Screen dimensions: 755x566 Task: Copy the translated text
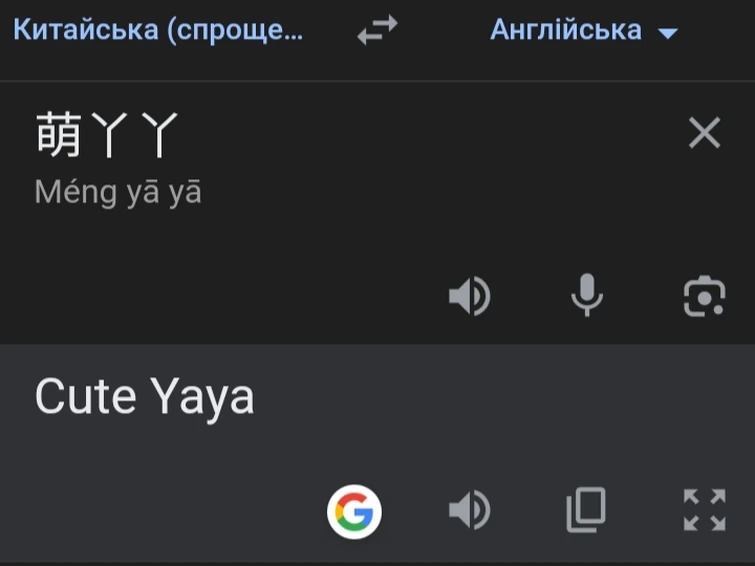click(x=586, y=511)
